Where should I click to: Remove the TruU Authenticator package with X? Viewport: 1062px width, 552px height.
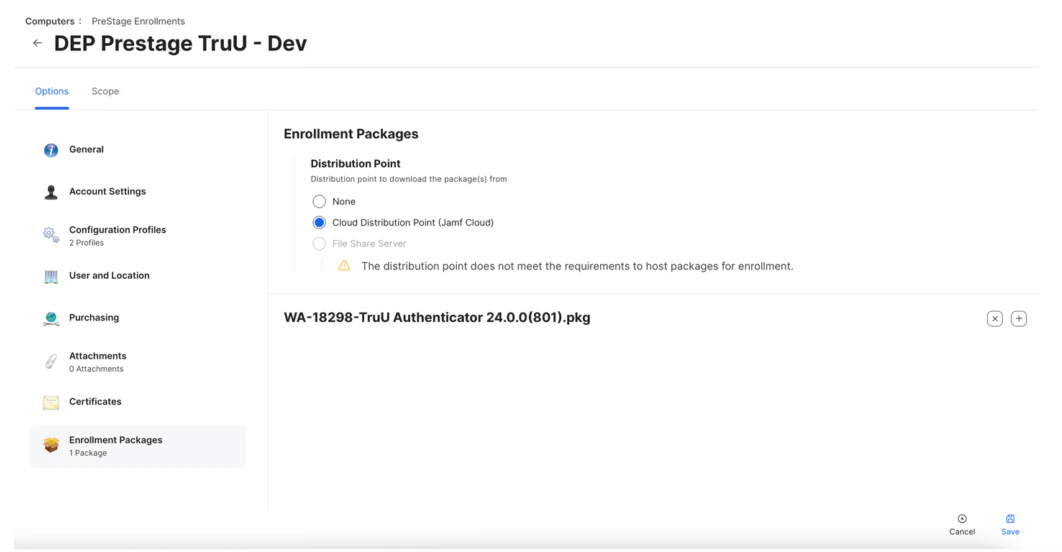coord(994,318)
